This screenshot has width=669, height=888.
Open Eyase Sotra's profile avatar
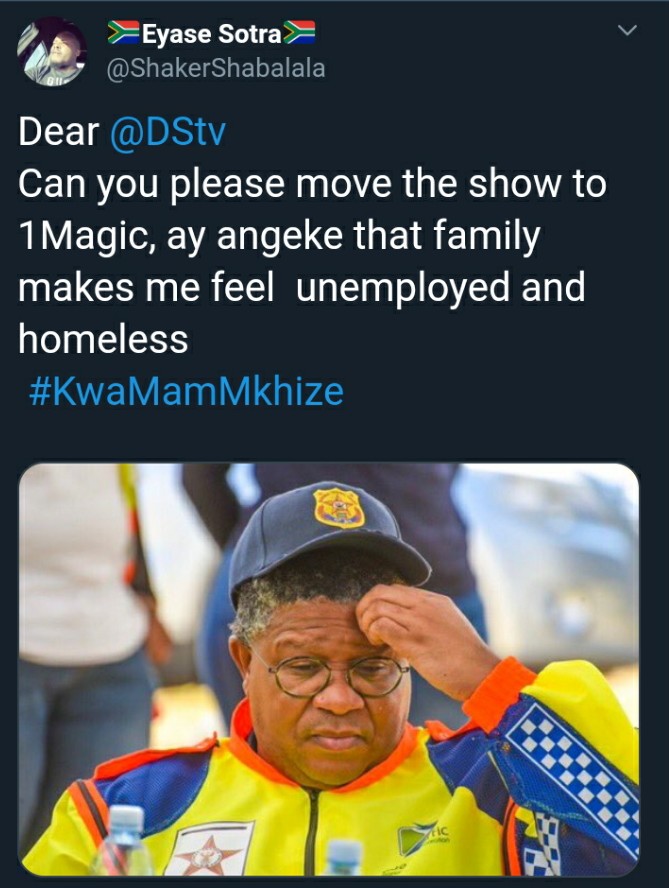pos(52,52)
